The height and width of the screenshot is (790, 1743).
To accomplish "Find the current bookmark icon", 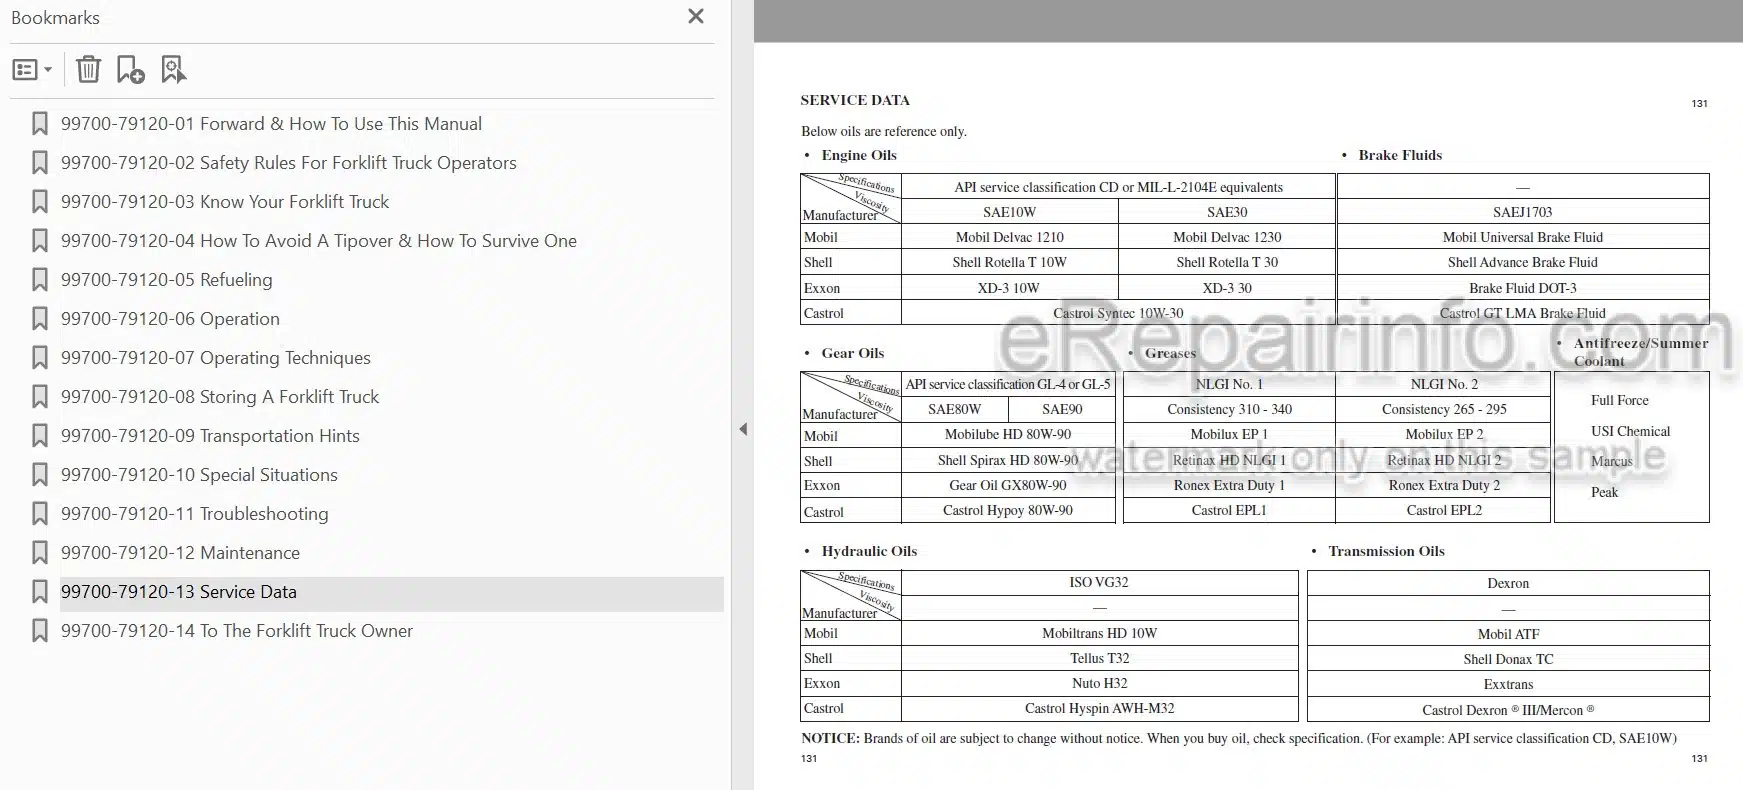I will [x=173, y=69].
